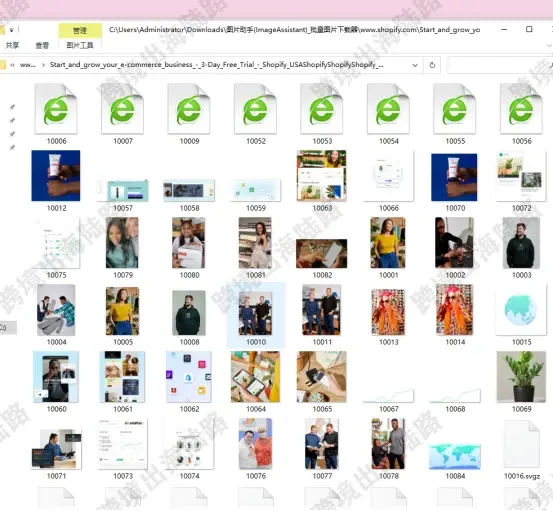Select the file icon named 10054

pos(388,109)
